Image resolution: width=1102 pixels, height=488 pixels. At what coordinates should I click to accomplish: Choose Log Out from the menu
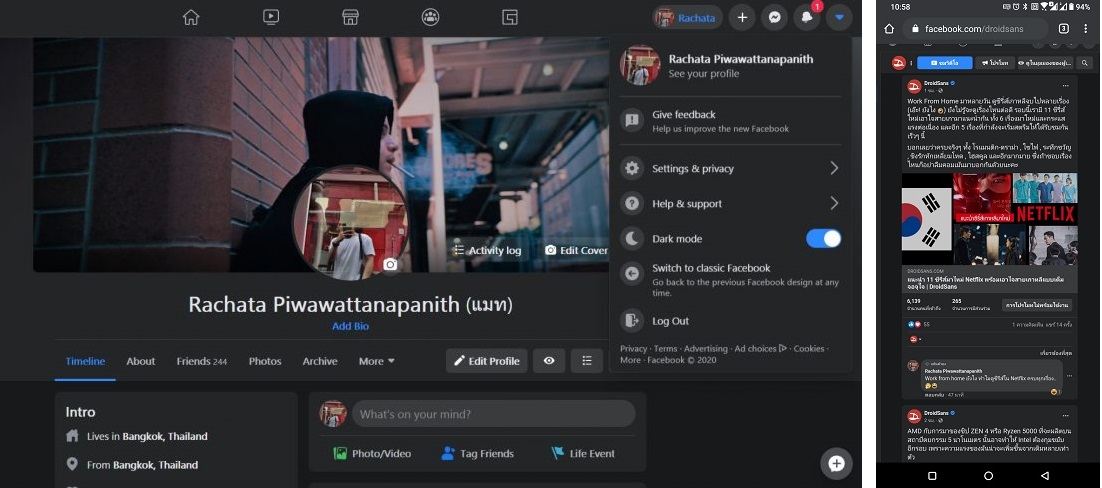pos(730,321)
